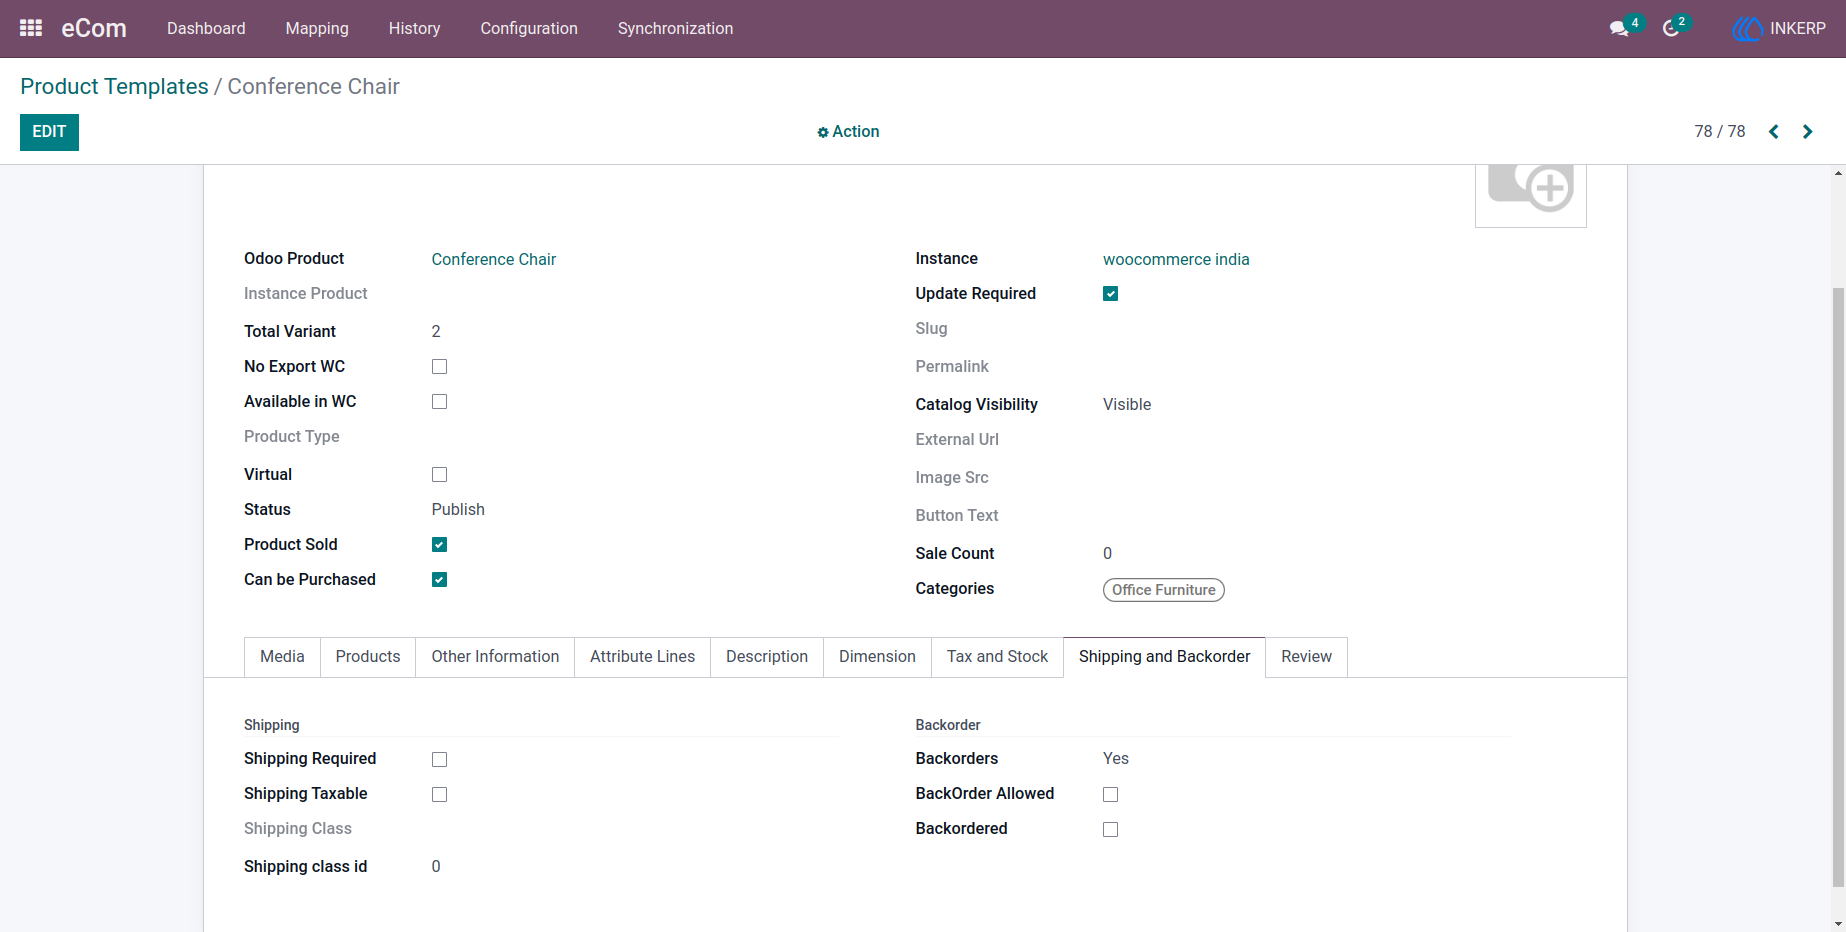Switch to the Media tab

[x=282, y=657]
